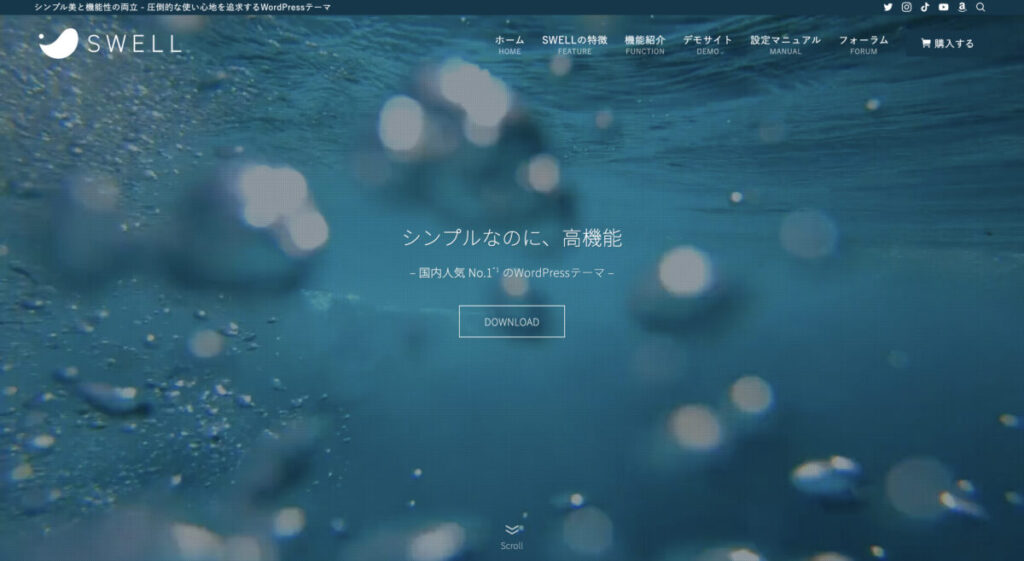Click the Amazon icon in top bar
Image resolution: width=1024 pixels, height=561 pixels.
[x=962, y=7]
